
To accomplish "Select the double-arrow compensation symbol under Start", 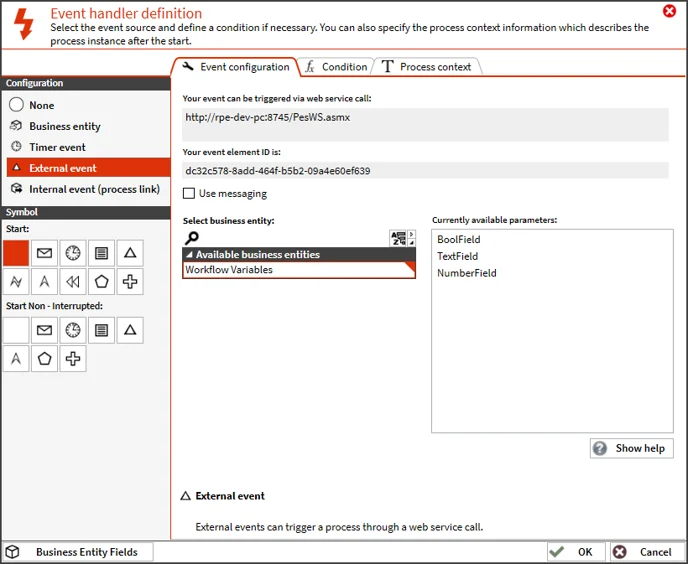I will (73, 282).
